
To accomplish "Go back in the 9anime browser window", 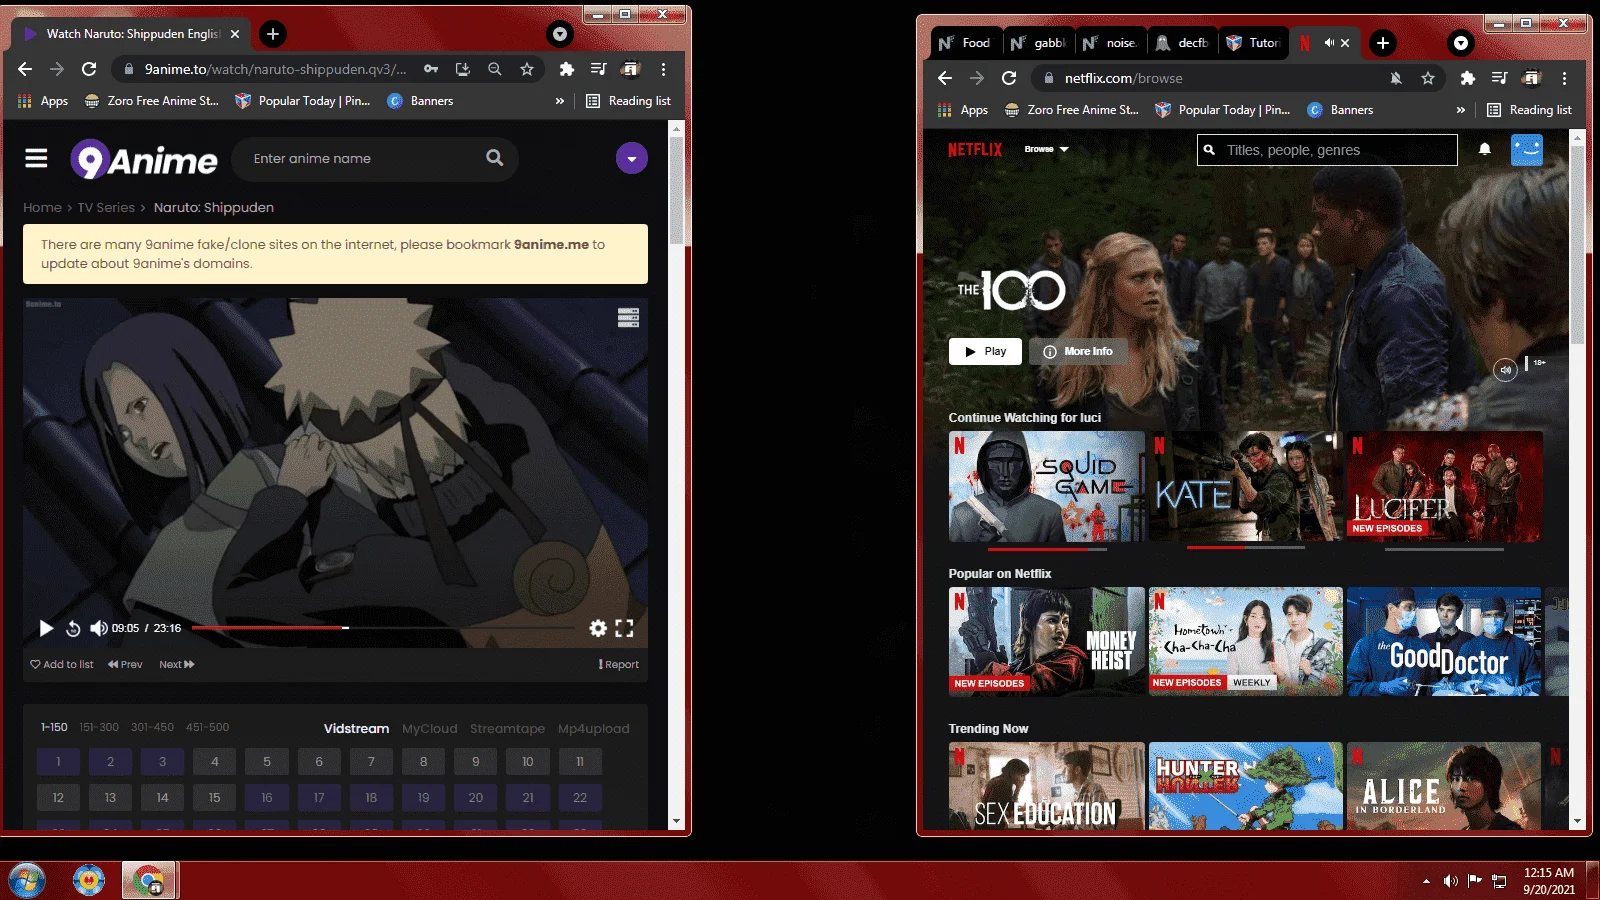I will point(25,69).
